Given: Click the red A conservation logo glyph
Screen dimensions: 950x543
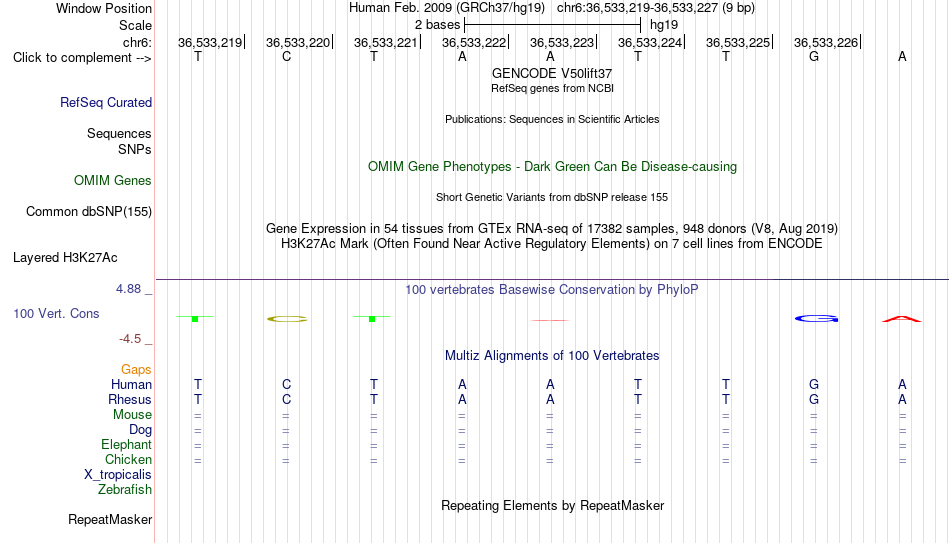Looking at the screenshot, I should 902,319.
